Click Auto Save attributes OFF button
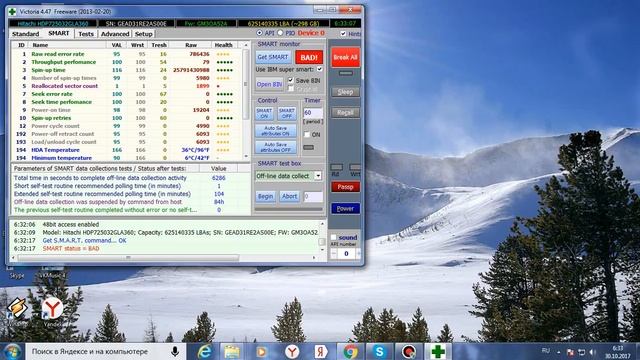 pos(276,147)
